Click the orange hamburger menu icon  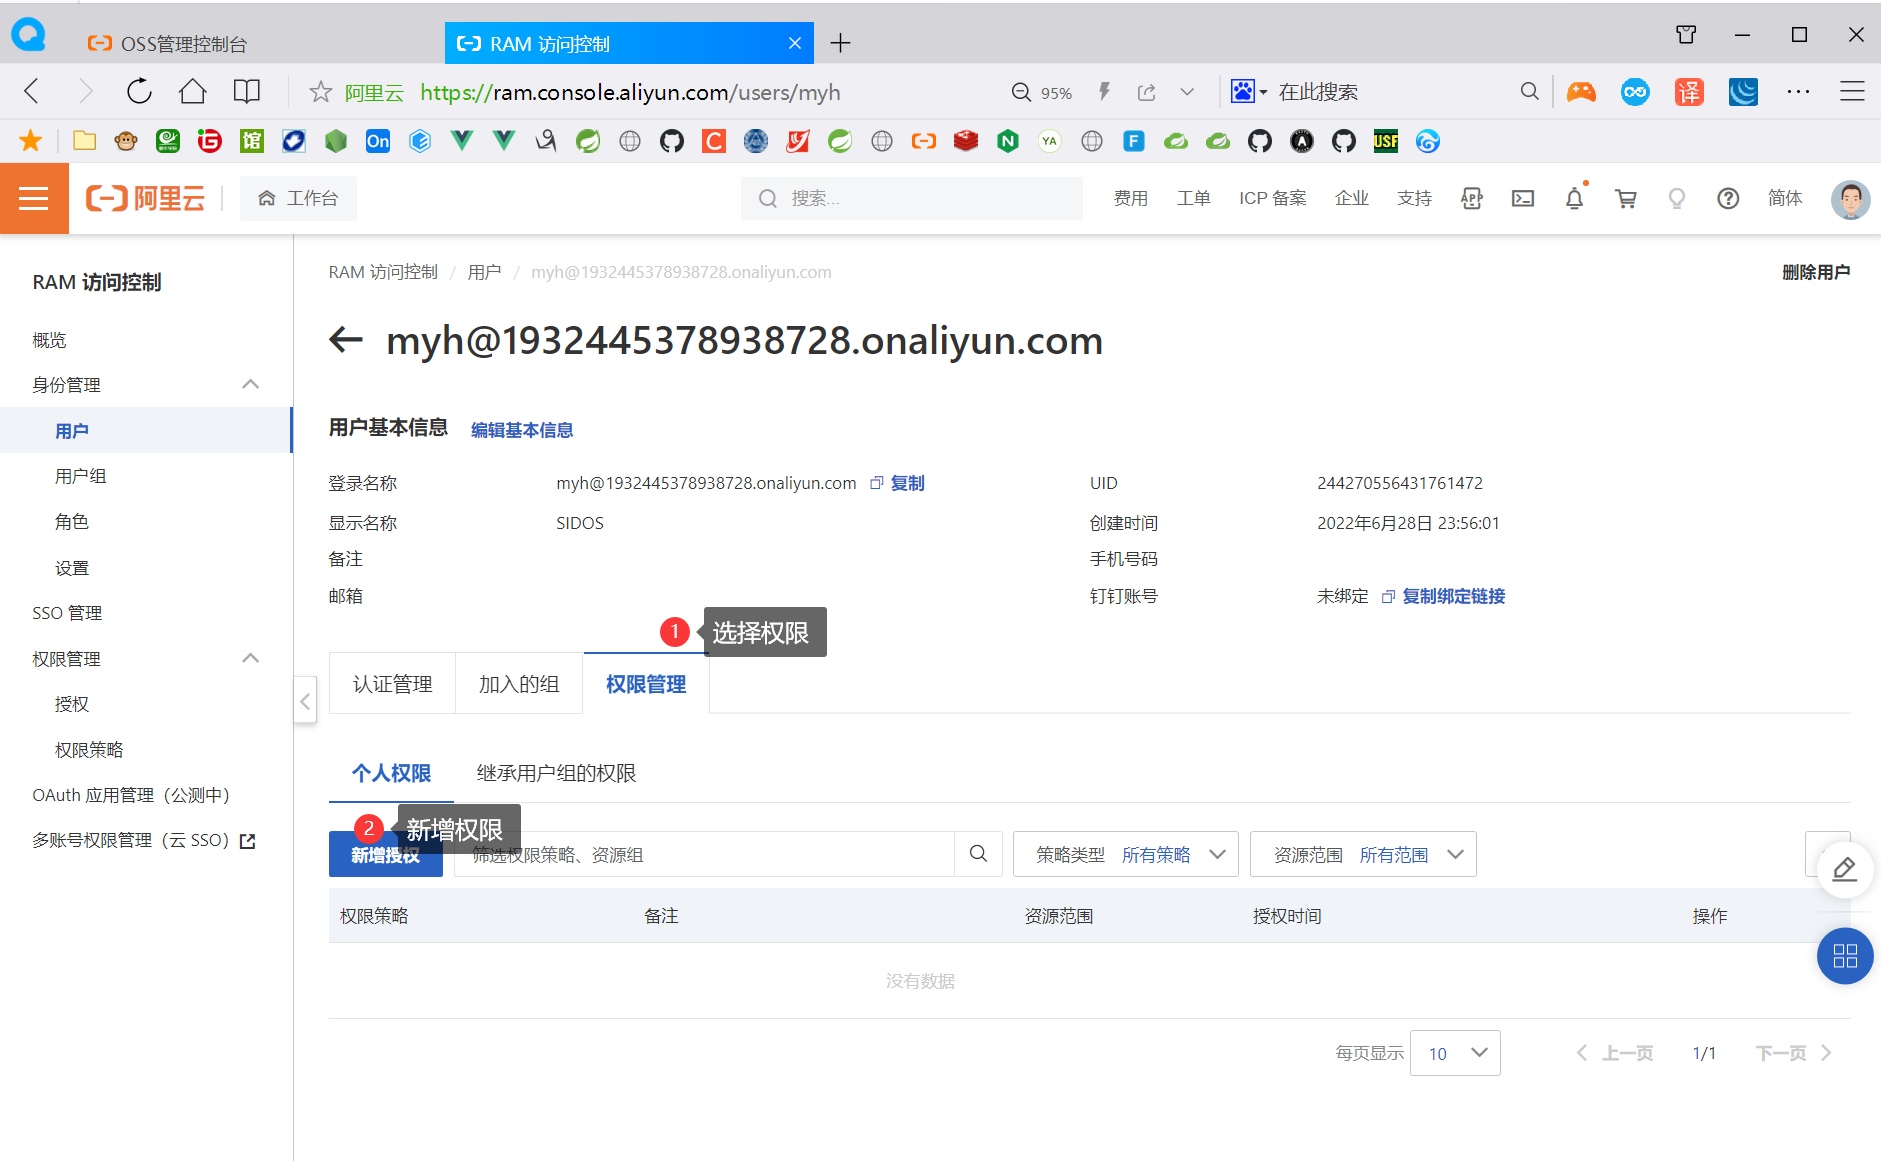[x=34, y=199]
